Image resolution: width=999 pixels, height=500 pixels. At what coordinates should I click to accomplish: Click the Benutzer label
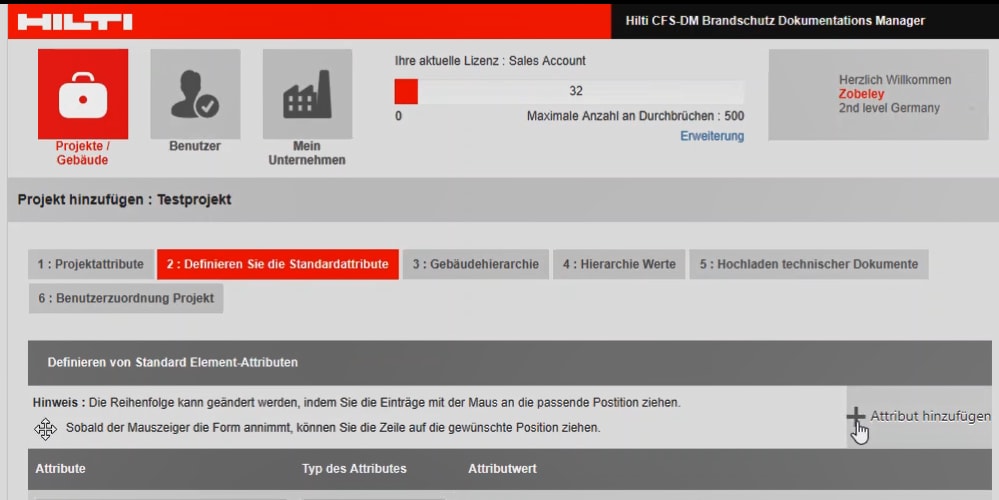click(195, 146)
